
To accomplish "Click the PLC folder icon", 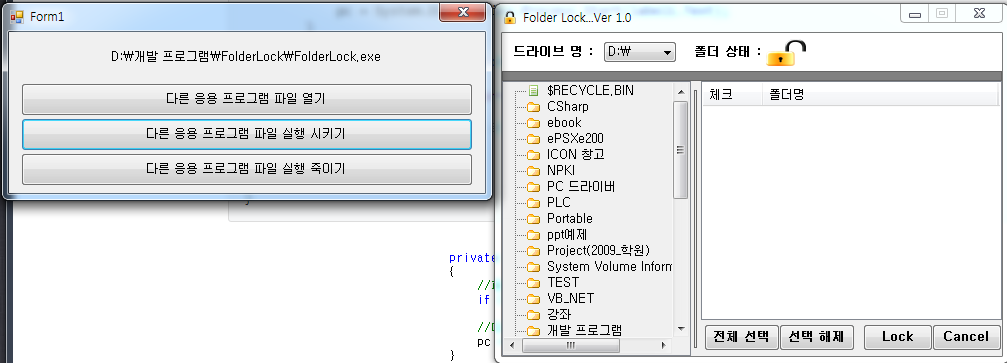I will pyautogui.click(x=533, y=203).
